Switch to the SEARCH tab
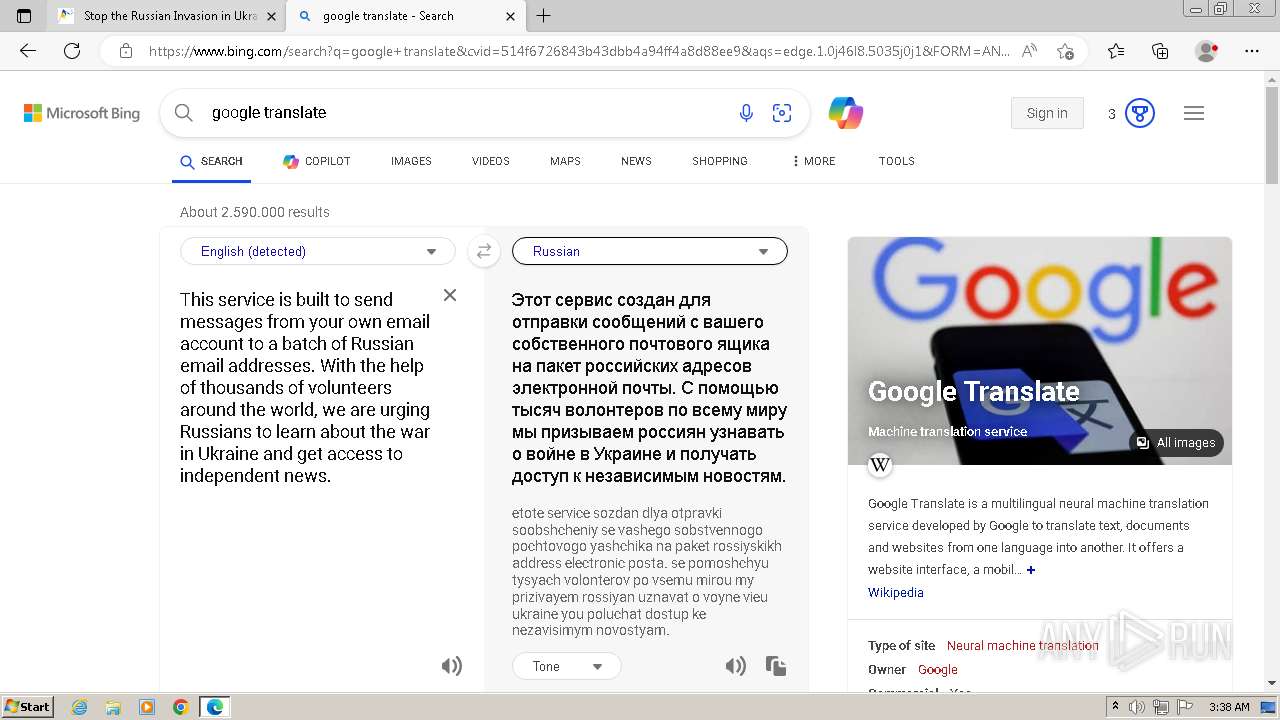 [x=211, y=161]
